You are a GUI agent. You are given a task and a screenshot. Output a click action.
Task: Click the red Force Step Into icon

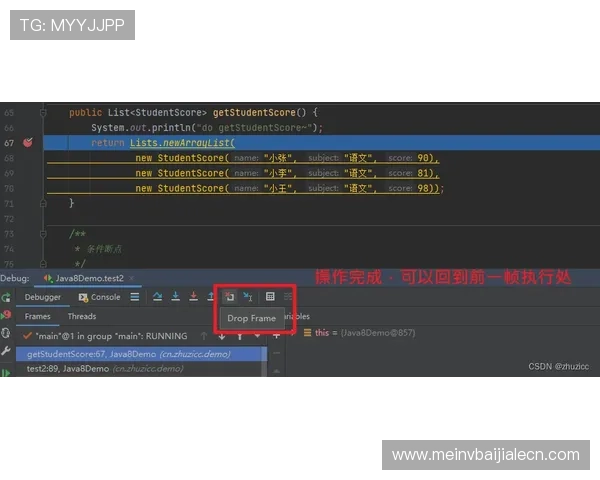point(192,297)
